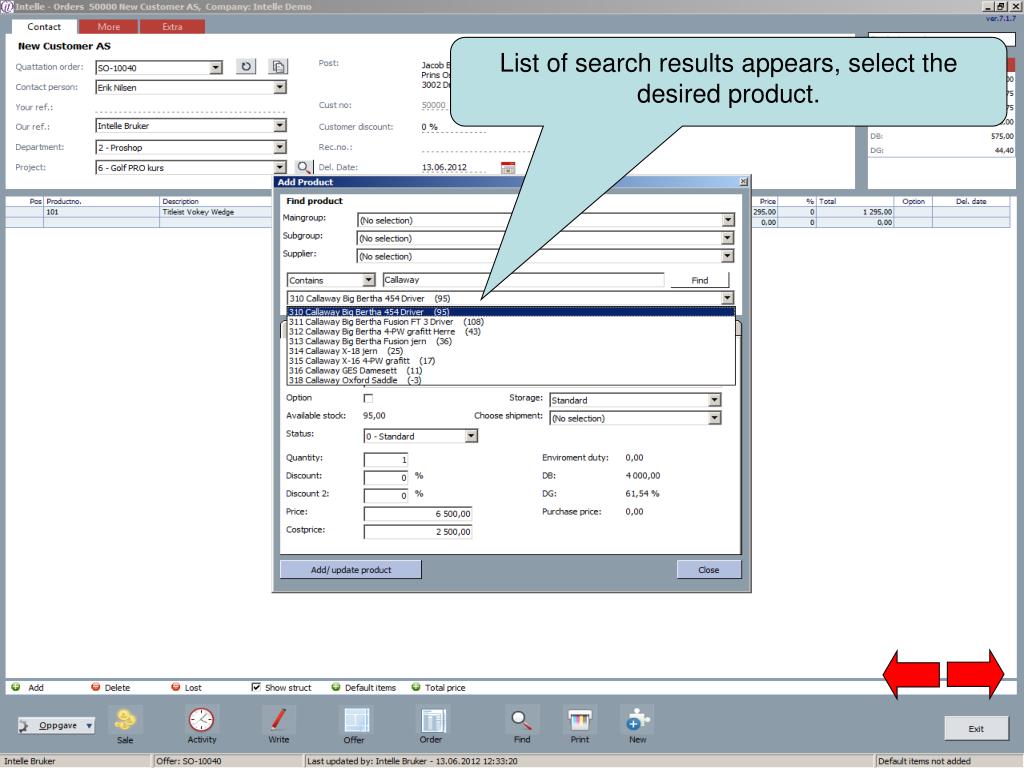Expand the Project dropdown
1024x768 pixels.
(x=280, y=167)
